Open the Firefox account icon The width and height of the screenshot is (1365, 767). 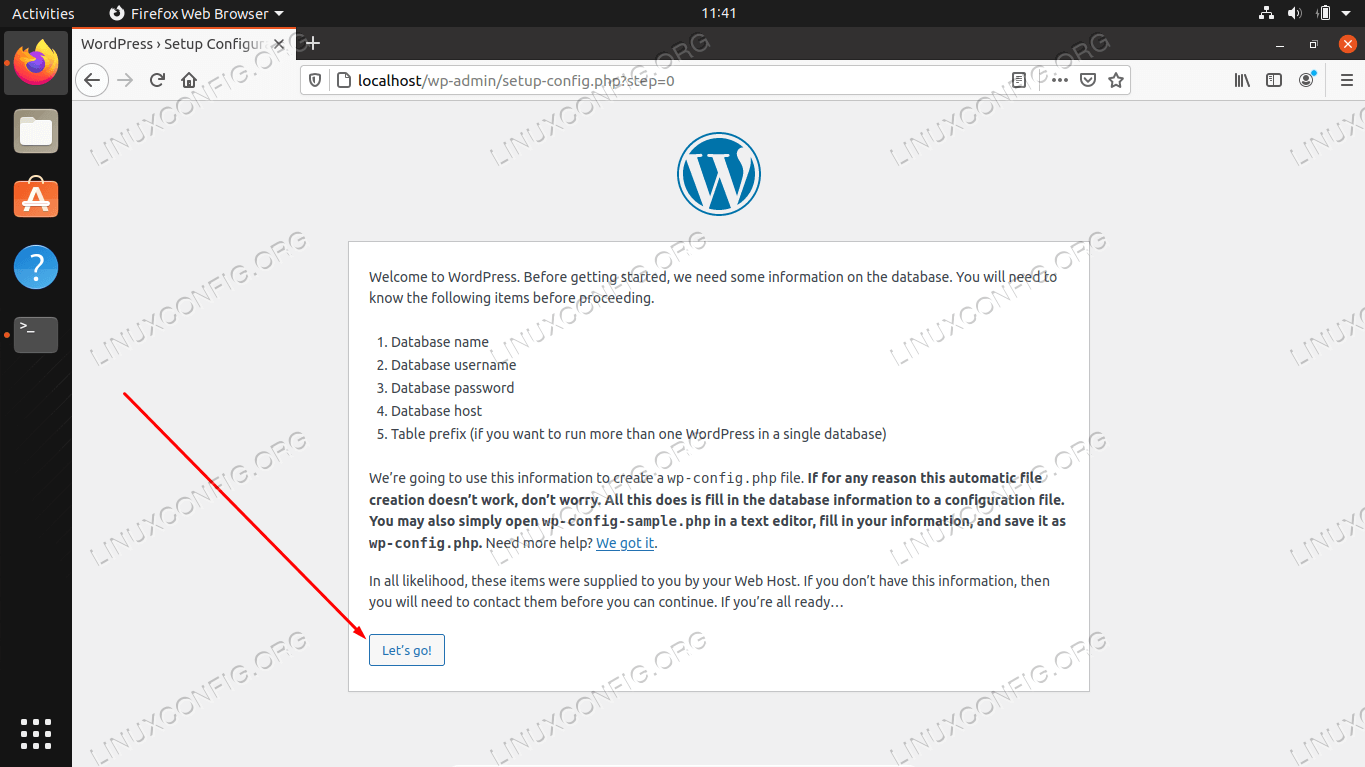coord(1306,80)
